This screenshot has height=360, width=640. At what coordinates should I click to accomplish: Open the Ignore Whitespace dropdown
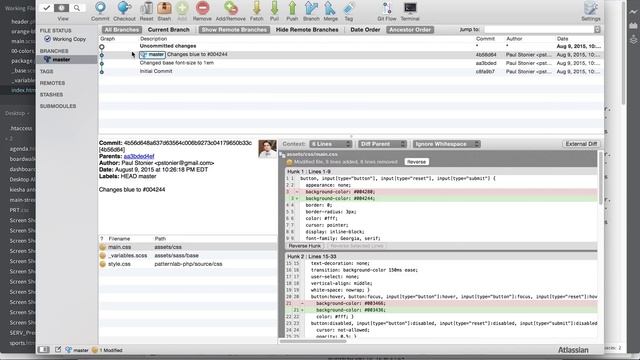click(x=446, y=144)
